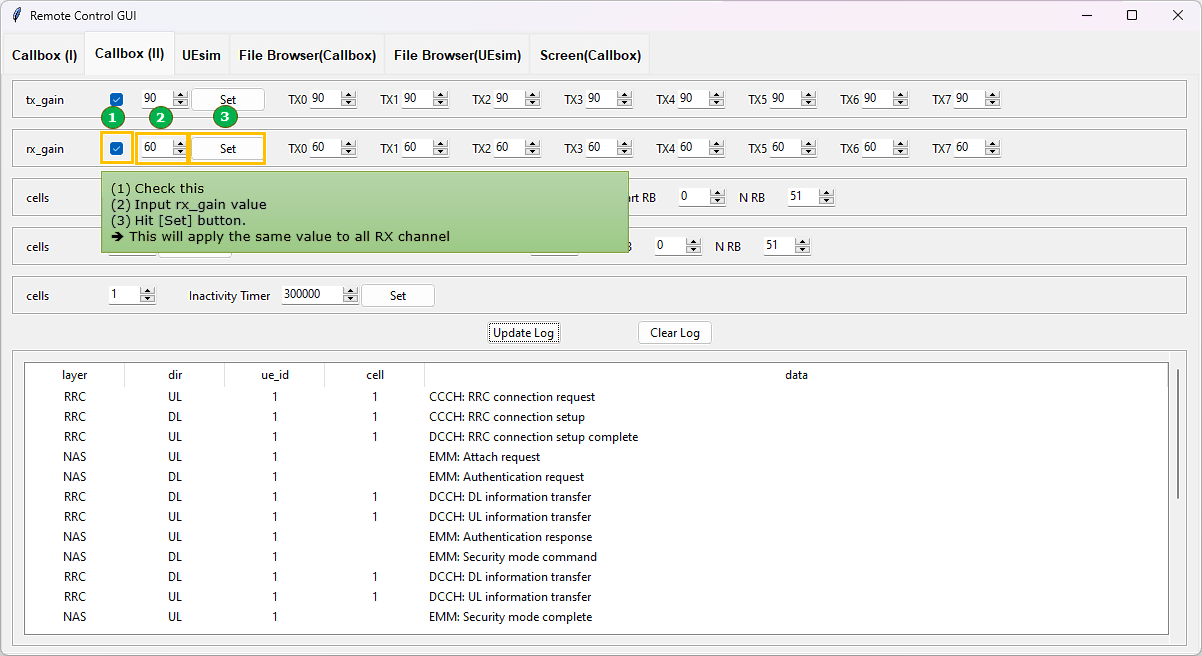Go to the File Browser(UEsim) tab
Screen dimensions: 1202x656
[x=457, y=55]
